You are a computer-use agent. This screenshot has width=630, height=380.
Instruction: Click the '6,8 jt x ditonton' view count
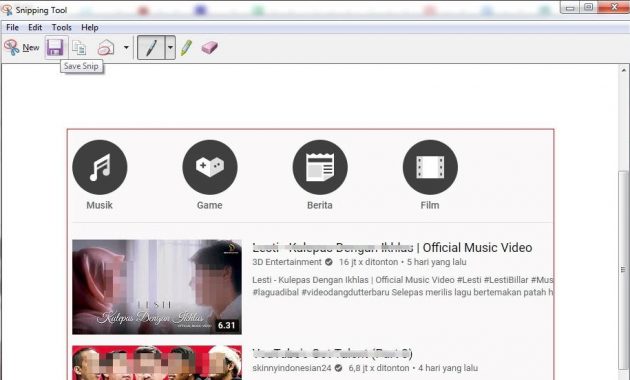pyautogui.click(x=378, y=368)
